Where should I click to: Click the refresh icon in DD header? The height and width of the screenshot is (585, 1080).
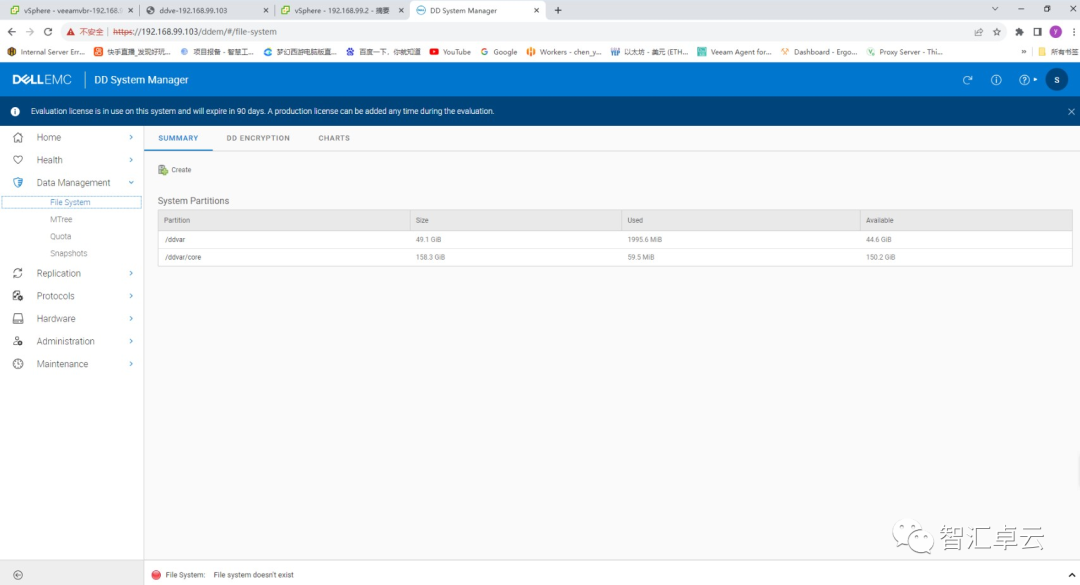point(967,80)
